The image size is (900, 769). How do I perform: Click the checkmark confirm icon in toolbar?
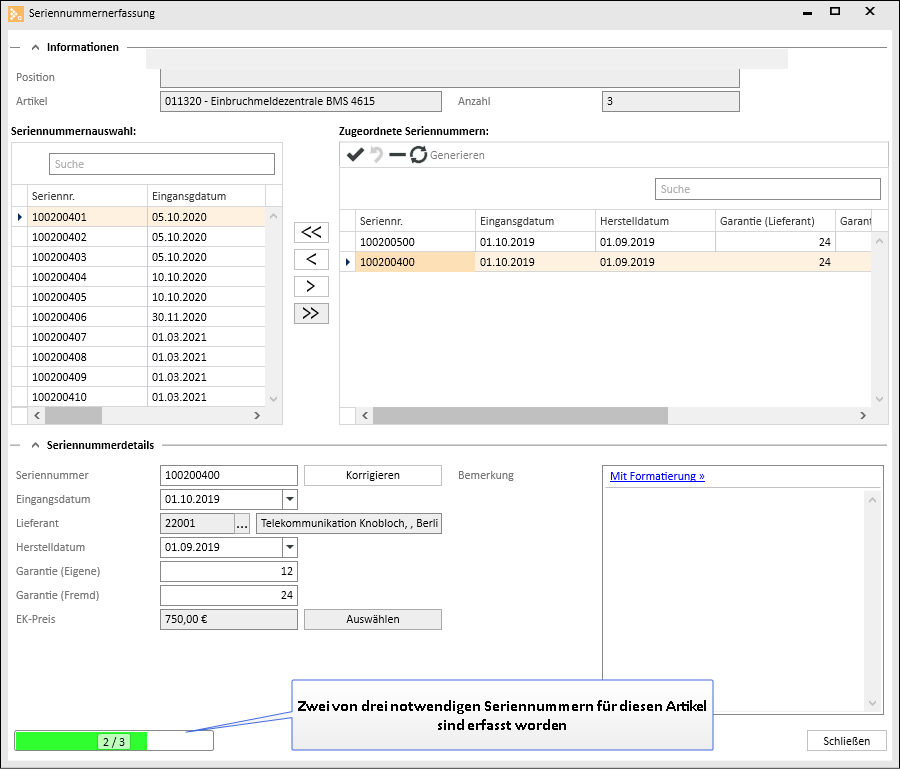coord(354,155)
